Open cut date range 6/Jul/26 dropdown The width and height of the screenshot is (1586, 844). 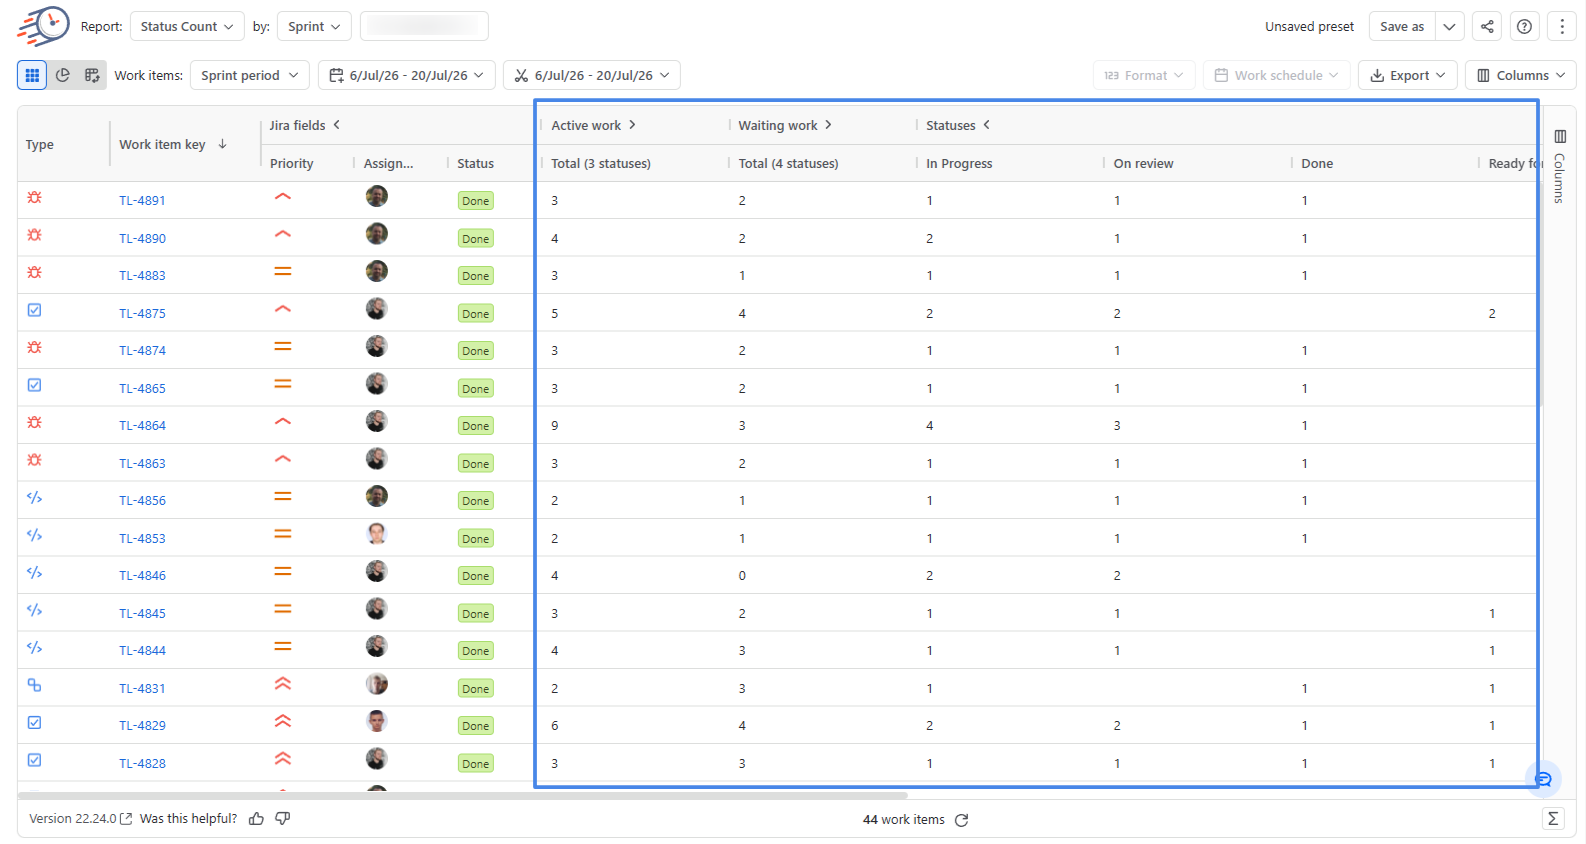[592, 75]
